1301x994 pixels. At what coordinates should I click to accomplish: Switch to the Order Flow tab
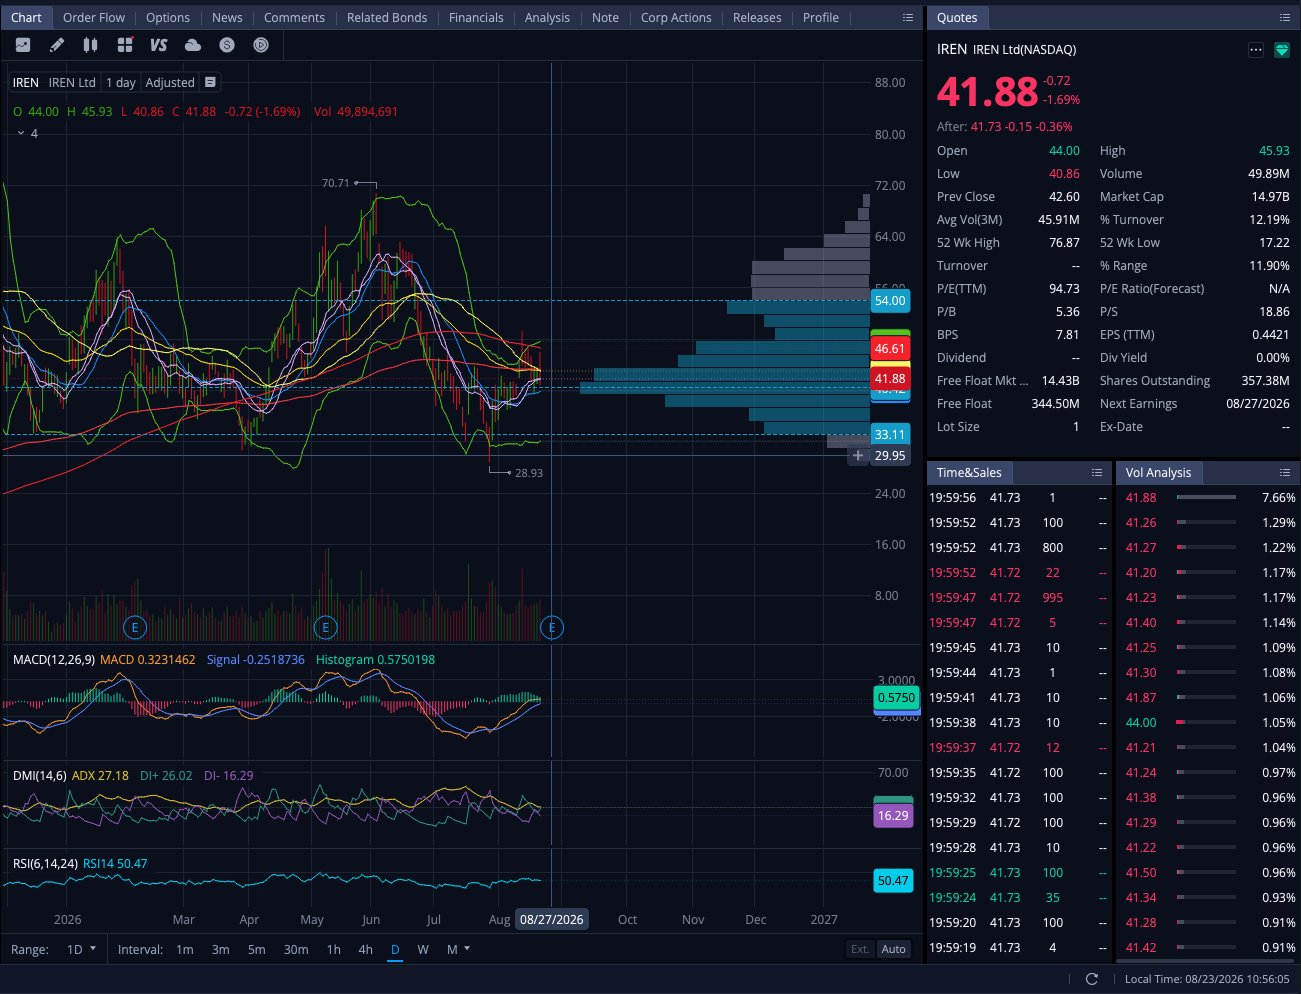[94, 17]
